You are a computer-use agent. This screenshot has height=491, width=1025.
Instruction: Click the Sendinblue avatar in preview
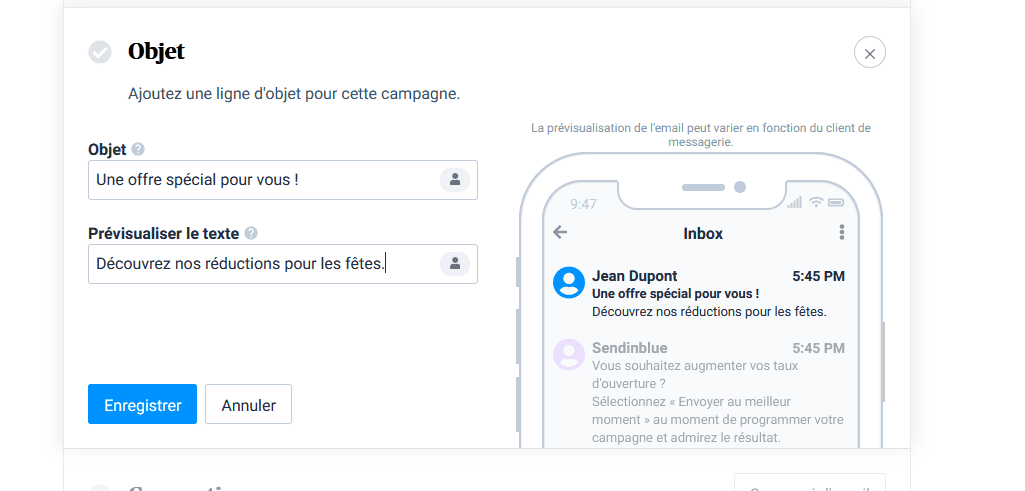point(569,354)
